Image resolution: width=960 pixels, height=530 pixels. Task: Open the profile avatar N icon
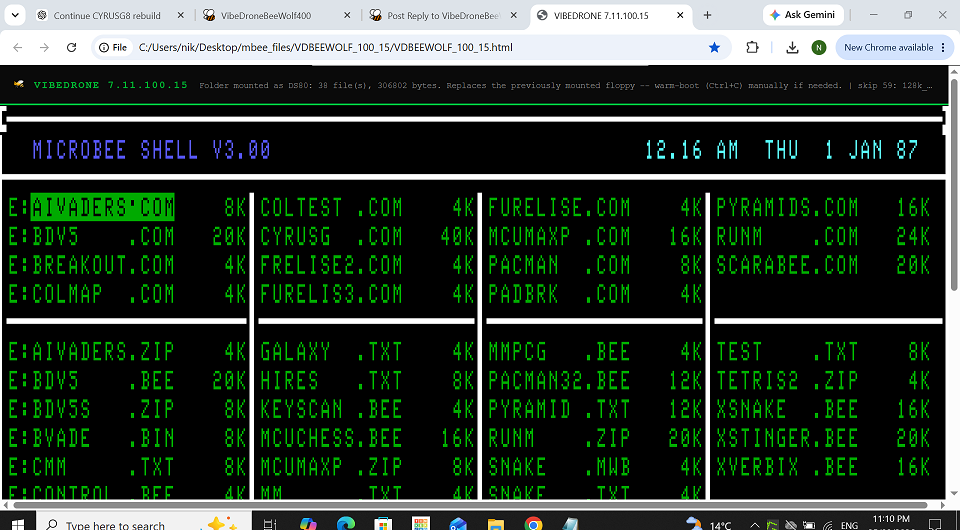pos(819,47)
